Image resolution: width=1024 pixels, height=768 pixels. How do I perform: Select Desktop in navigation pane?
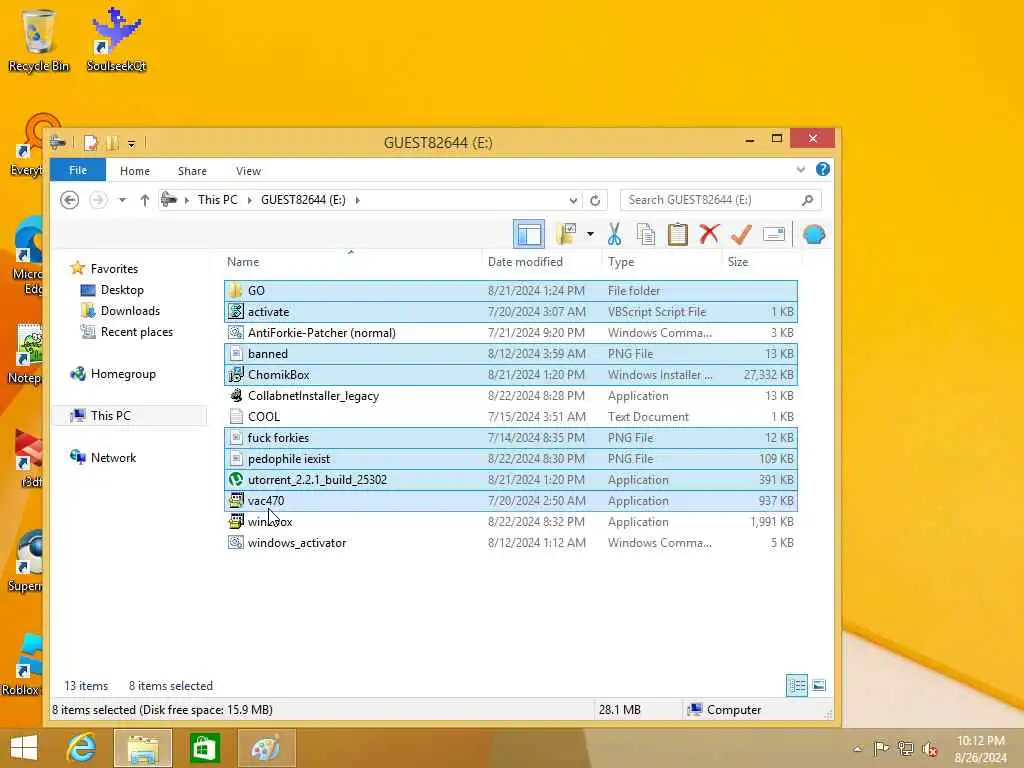[121, 289]
